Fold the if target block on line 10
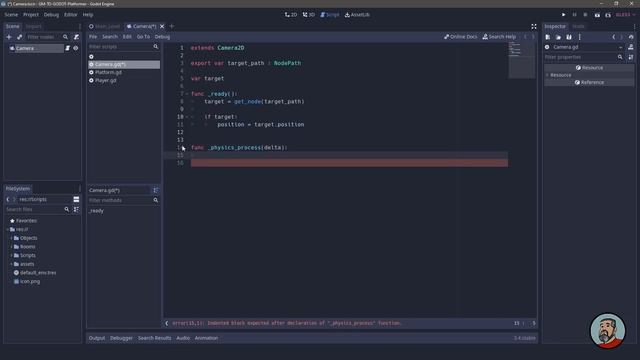 187,117
